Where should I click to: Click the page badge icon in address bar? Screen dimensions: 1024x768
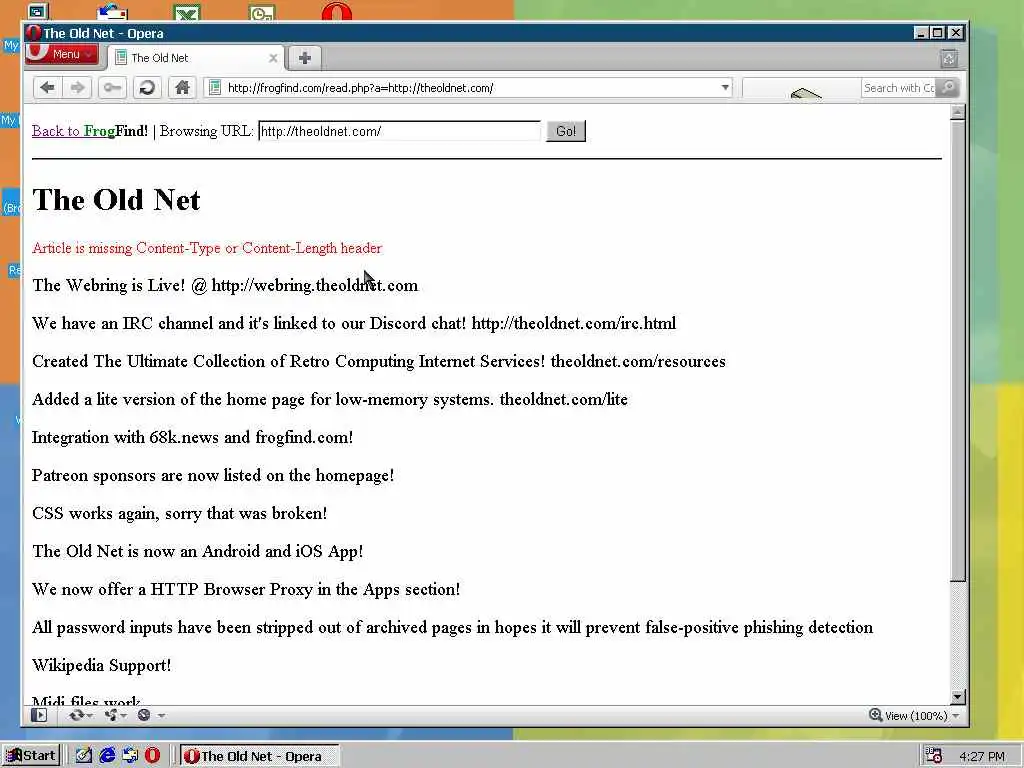pyautogui.click(x=215, y=88)
